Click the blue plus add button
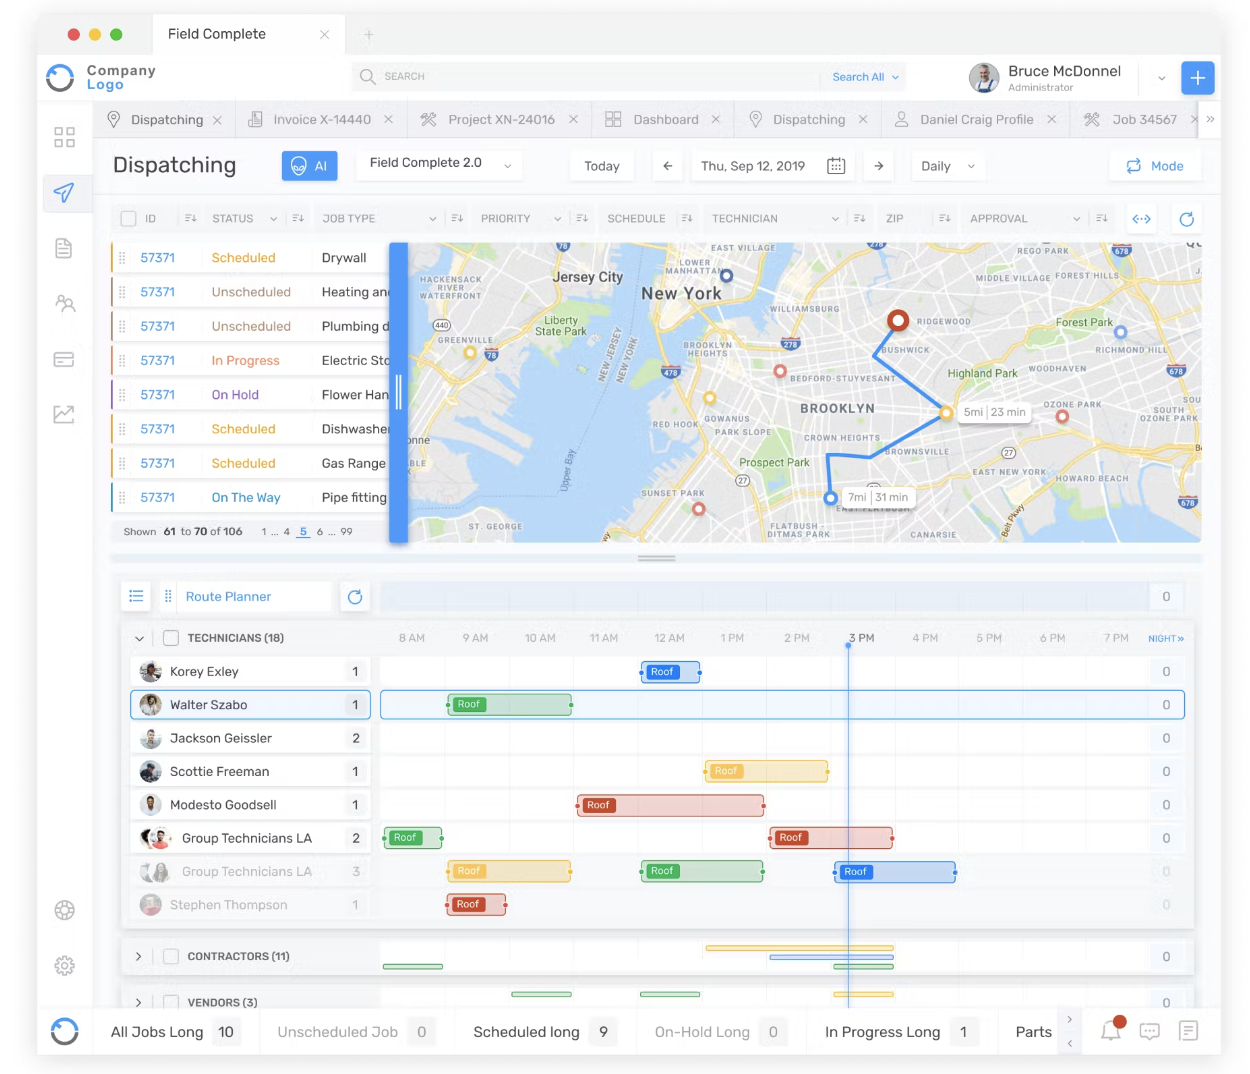1250x1074 pixels. tap(1197, 78)
